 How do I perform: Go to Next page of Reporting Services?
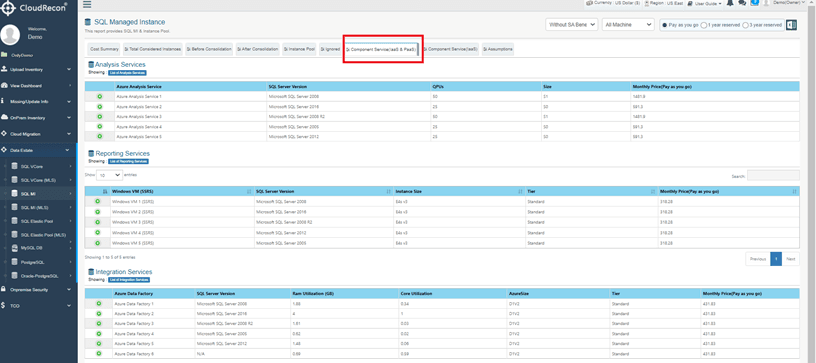click(x=790, y=258)
